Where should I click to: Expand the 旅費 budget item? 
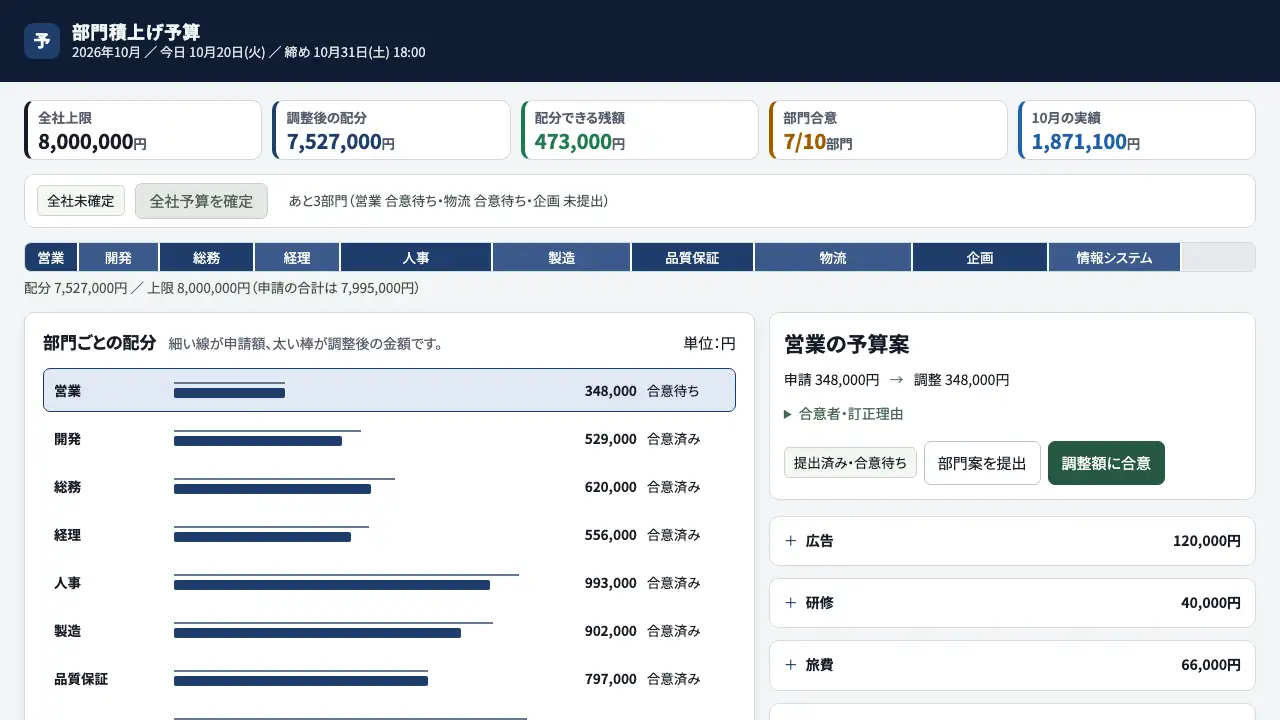pos(1012,665)
